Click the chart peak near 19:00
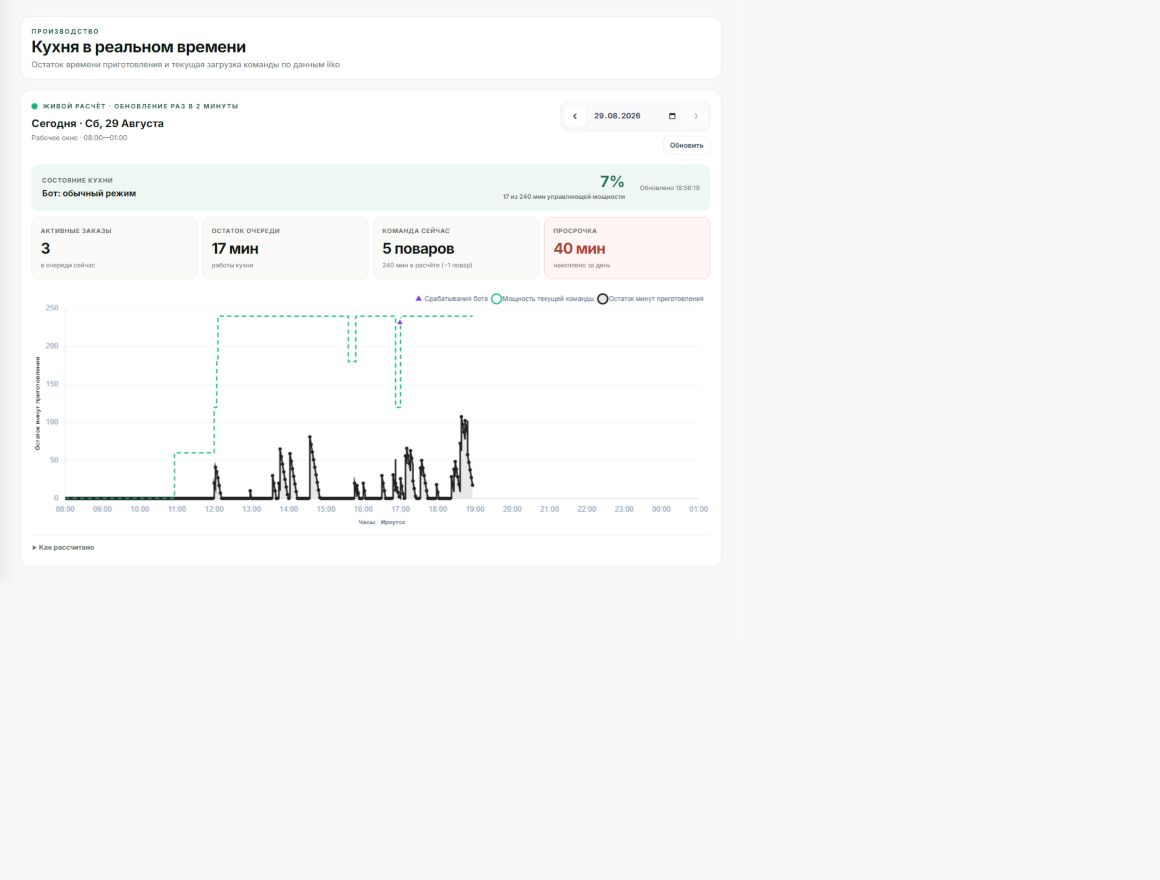Screen dimensions: 1160x880 point(462,417)
